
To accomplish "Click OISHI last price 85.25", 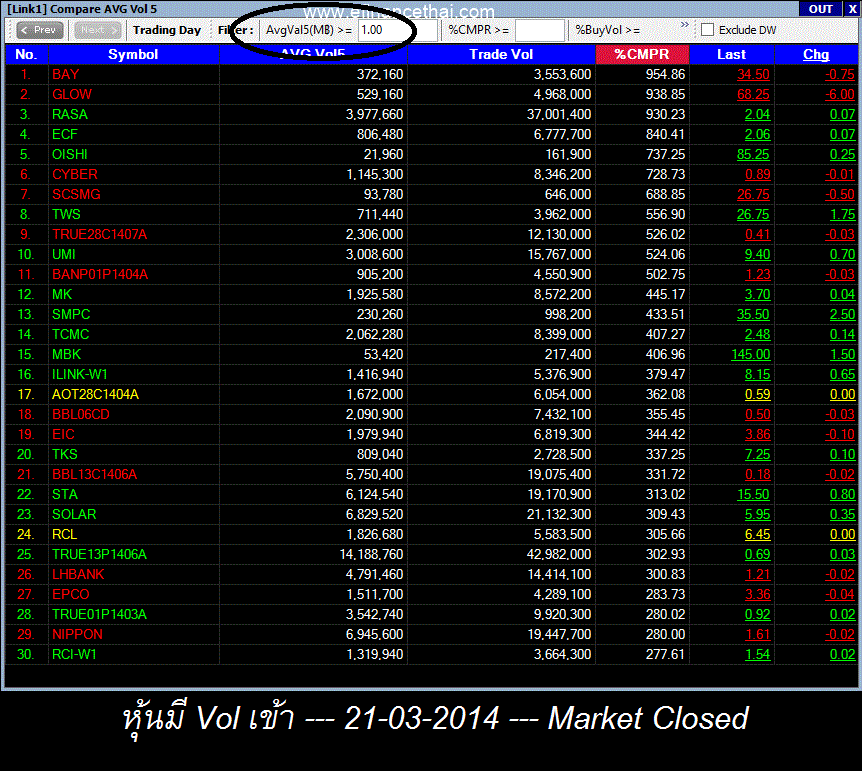I will 753,154.
